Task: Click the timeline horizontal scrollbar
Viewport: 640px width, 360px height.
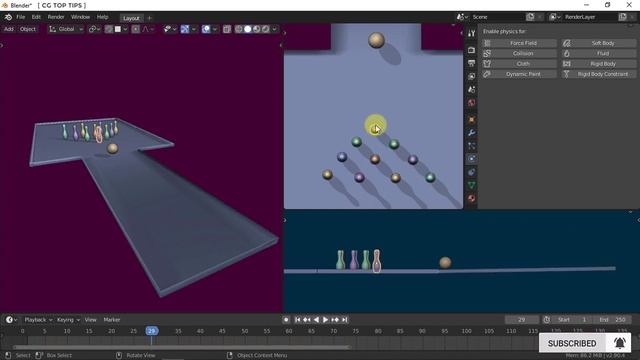Action: click(x=182, y=347)
